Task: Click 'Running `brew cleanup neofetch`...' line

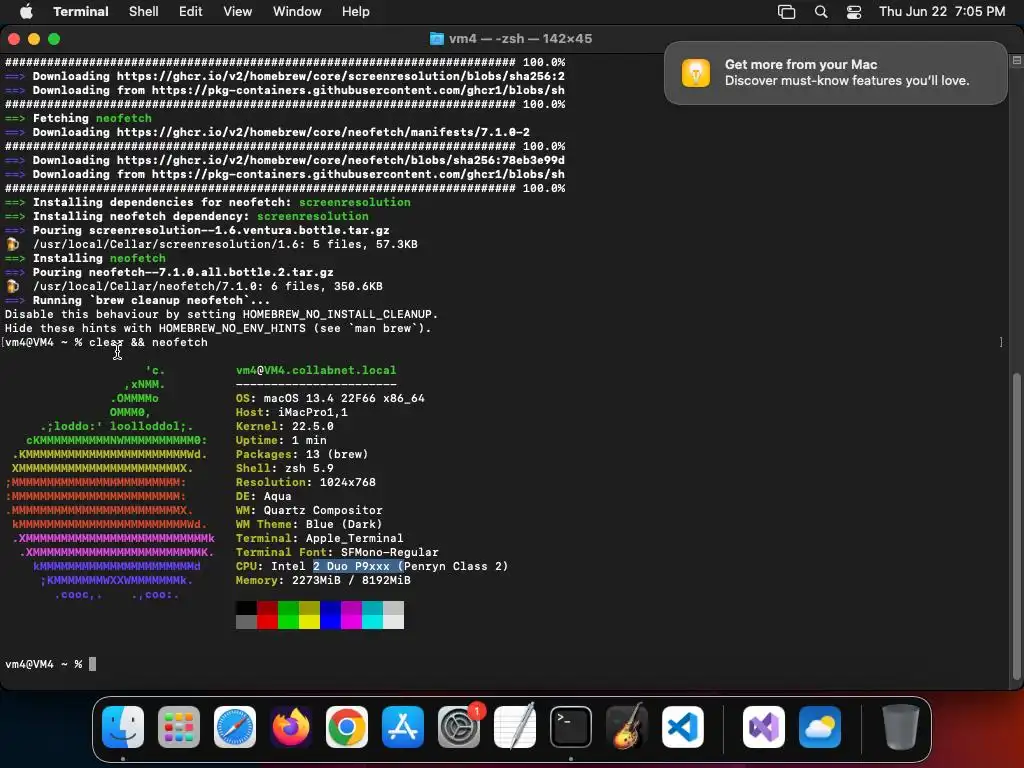Action: coord(151,300)
